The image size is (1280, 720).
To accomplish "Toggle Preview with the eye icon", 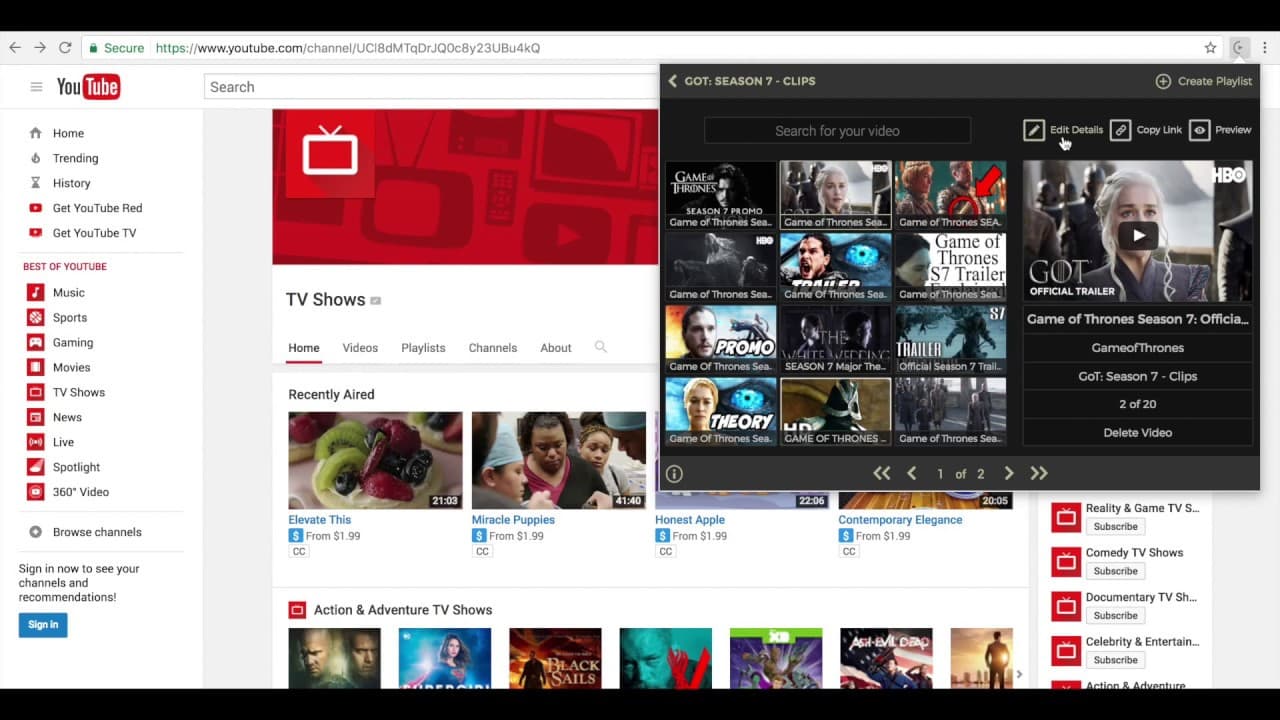I will [1199, 130].
